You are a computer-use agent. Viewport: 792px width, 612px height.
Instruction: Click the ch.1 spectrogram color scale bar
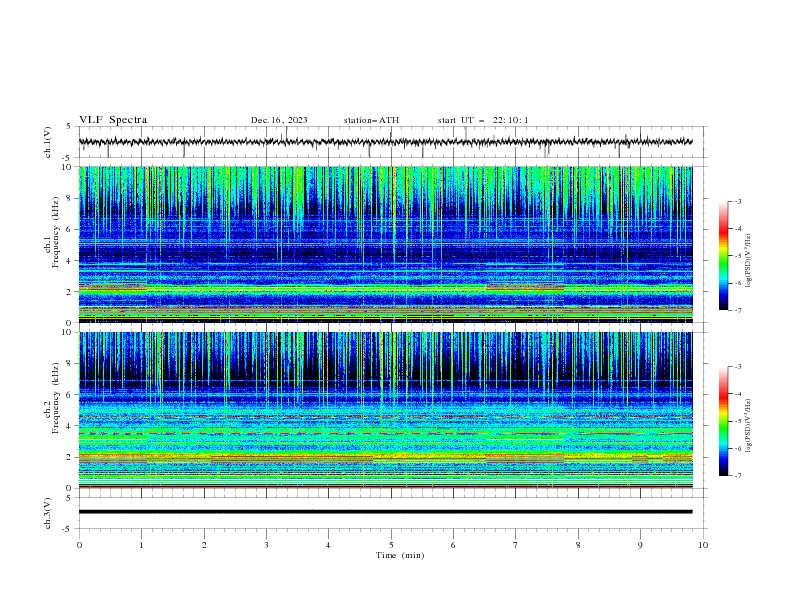[x=723, y=256]
